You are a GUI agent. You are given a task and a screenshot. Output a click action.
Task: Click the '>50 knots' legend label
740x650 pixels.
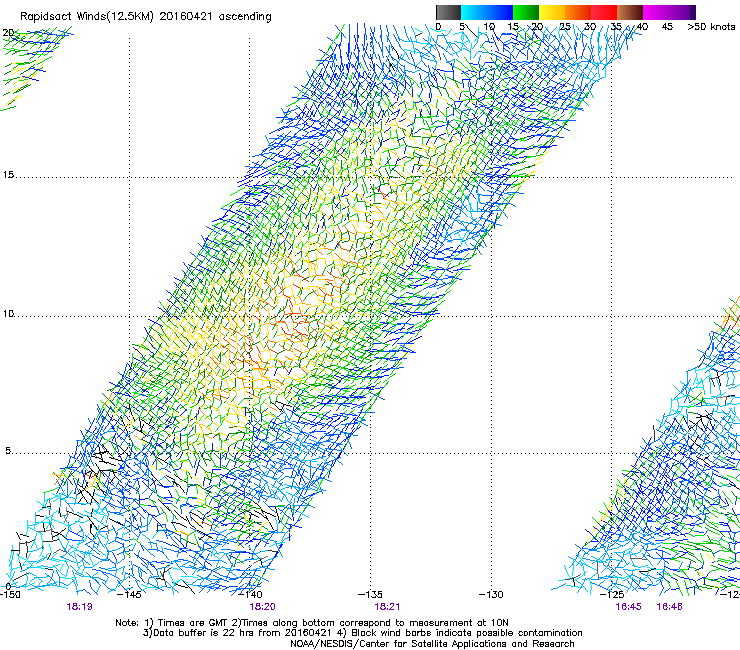tap(711, 26)
